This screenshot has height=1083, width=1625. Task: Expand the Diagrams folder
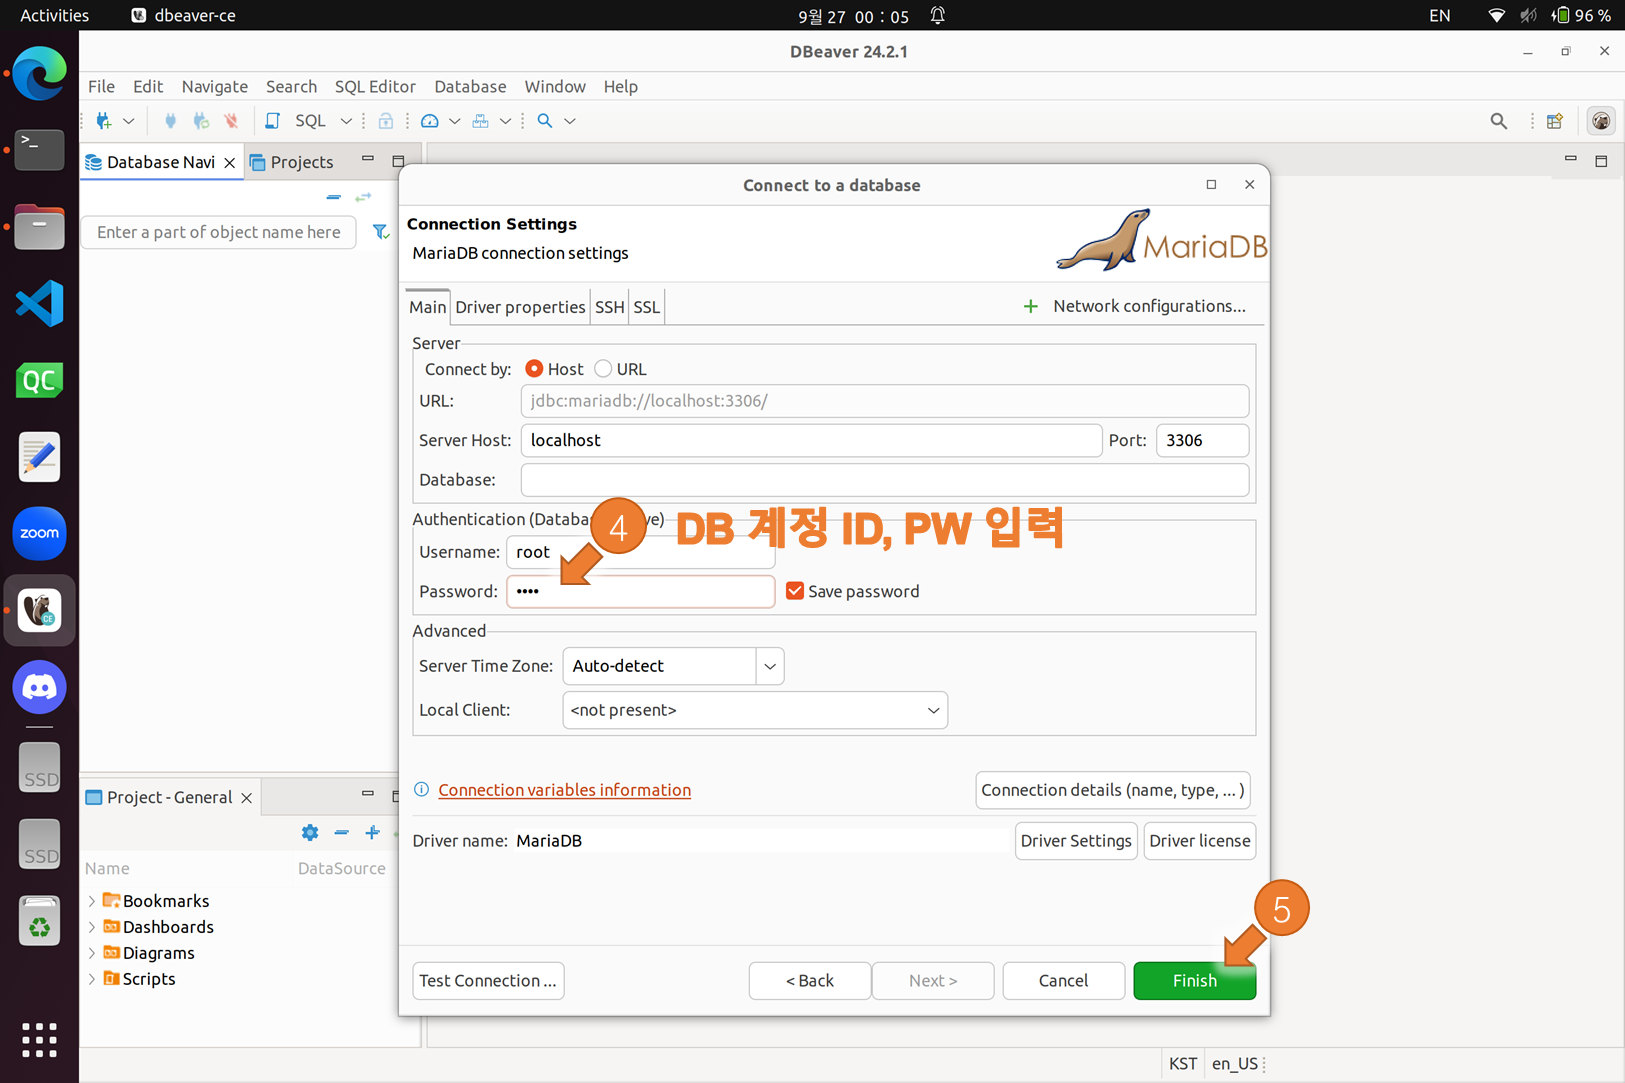(92, 953)
